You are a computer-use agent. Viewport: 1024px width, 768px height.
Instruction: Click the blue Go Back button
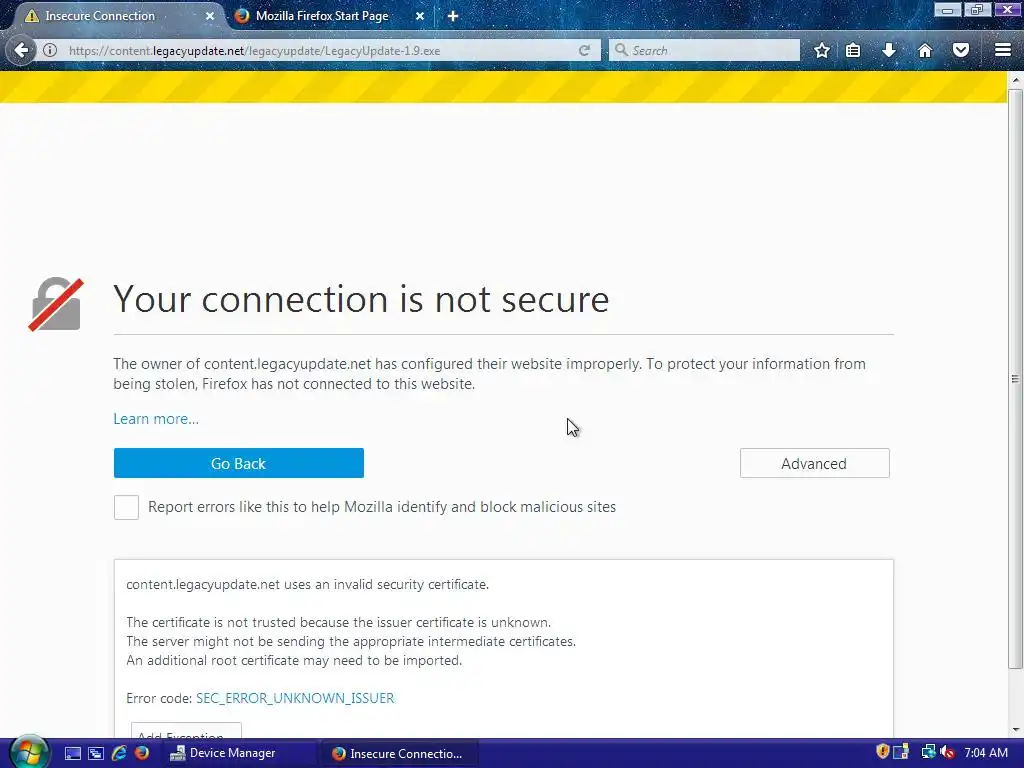click(x=238, y=463)
